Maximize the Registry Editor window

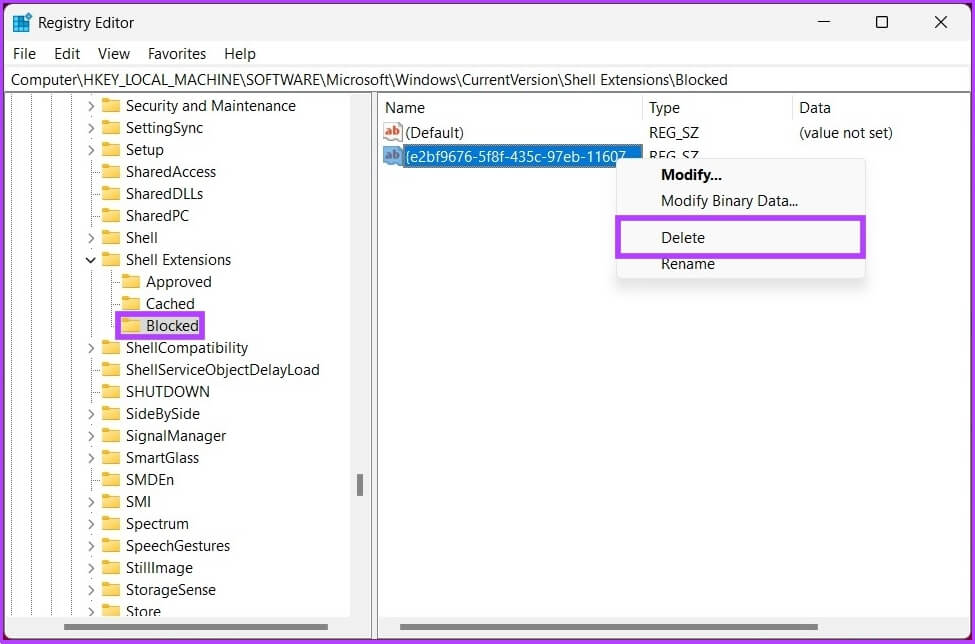(x=882, y=22)
